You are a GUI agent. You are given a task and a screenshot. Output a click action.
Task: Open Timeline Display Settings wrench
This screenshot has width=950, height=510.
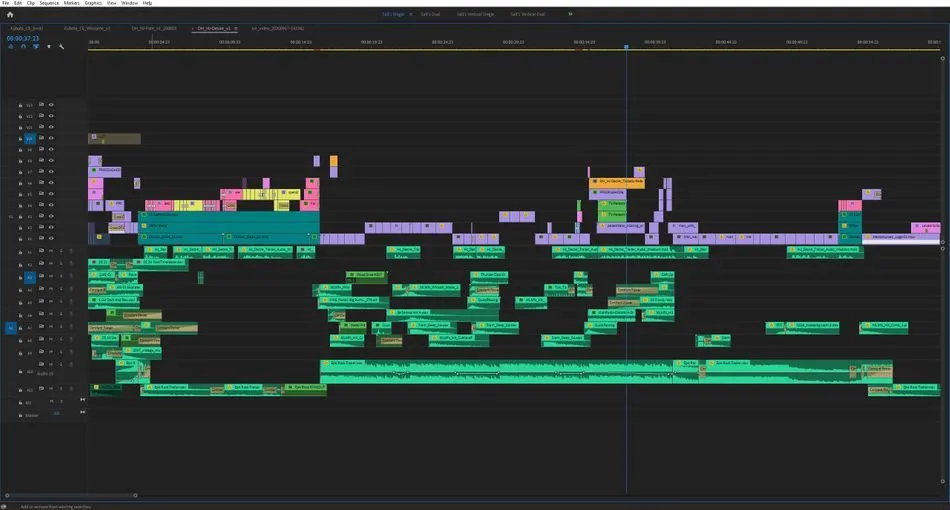click(61, 46)
